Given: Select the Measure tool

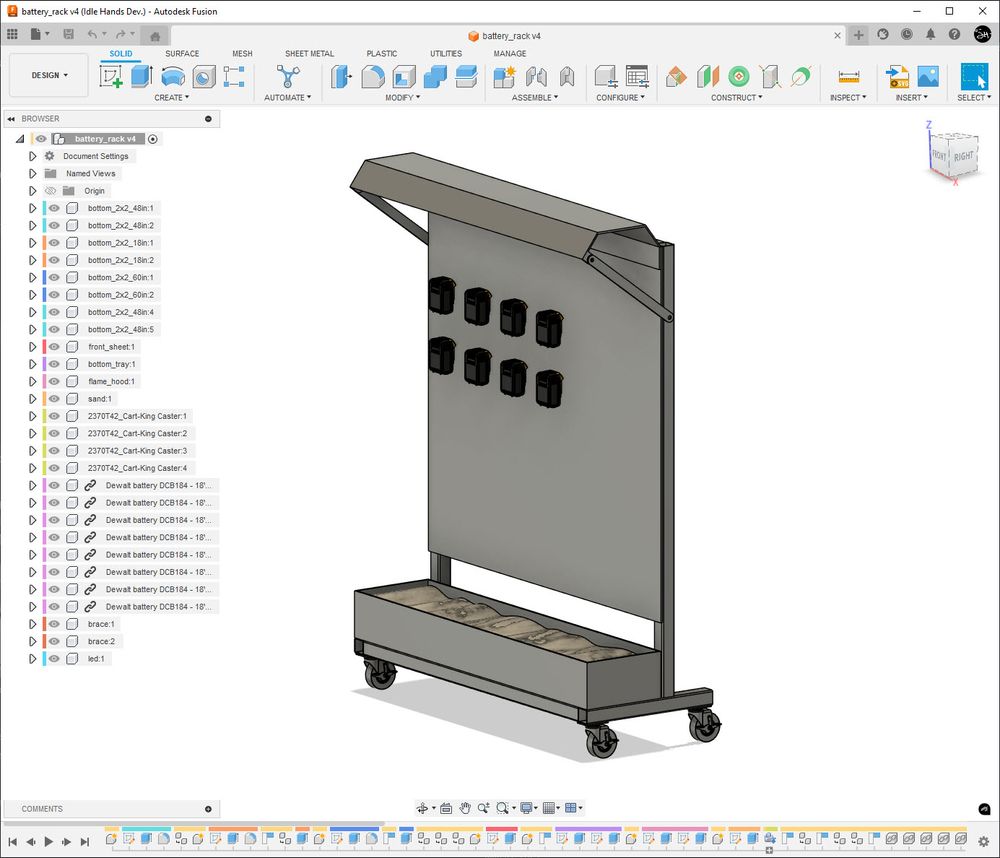Looking at the screenshot, I should (x=849, y=77).
